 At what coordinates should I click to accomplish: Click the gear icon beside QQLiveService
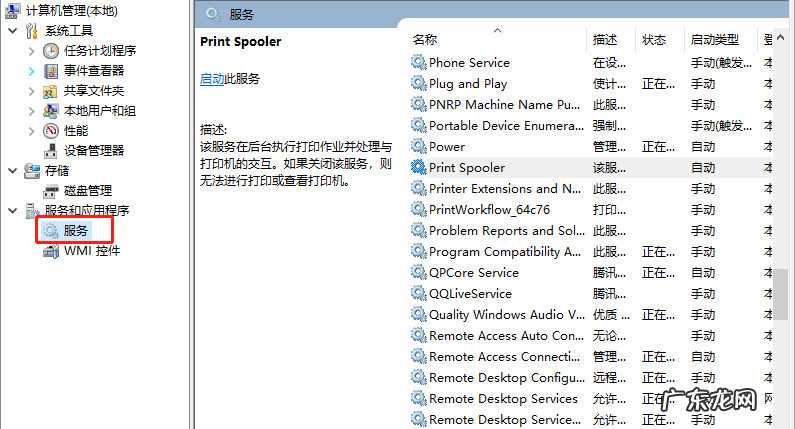(x=418, y=294)
